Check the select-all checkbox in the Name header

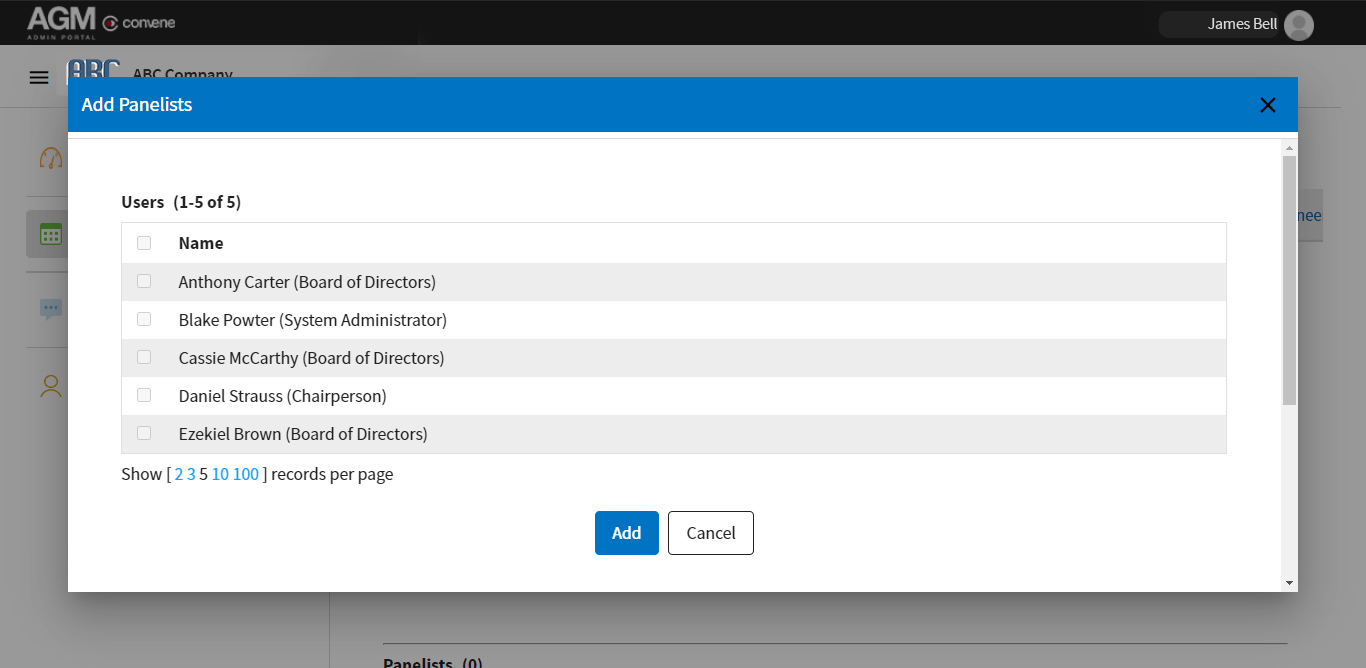[x=143, y=242]
